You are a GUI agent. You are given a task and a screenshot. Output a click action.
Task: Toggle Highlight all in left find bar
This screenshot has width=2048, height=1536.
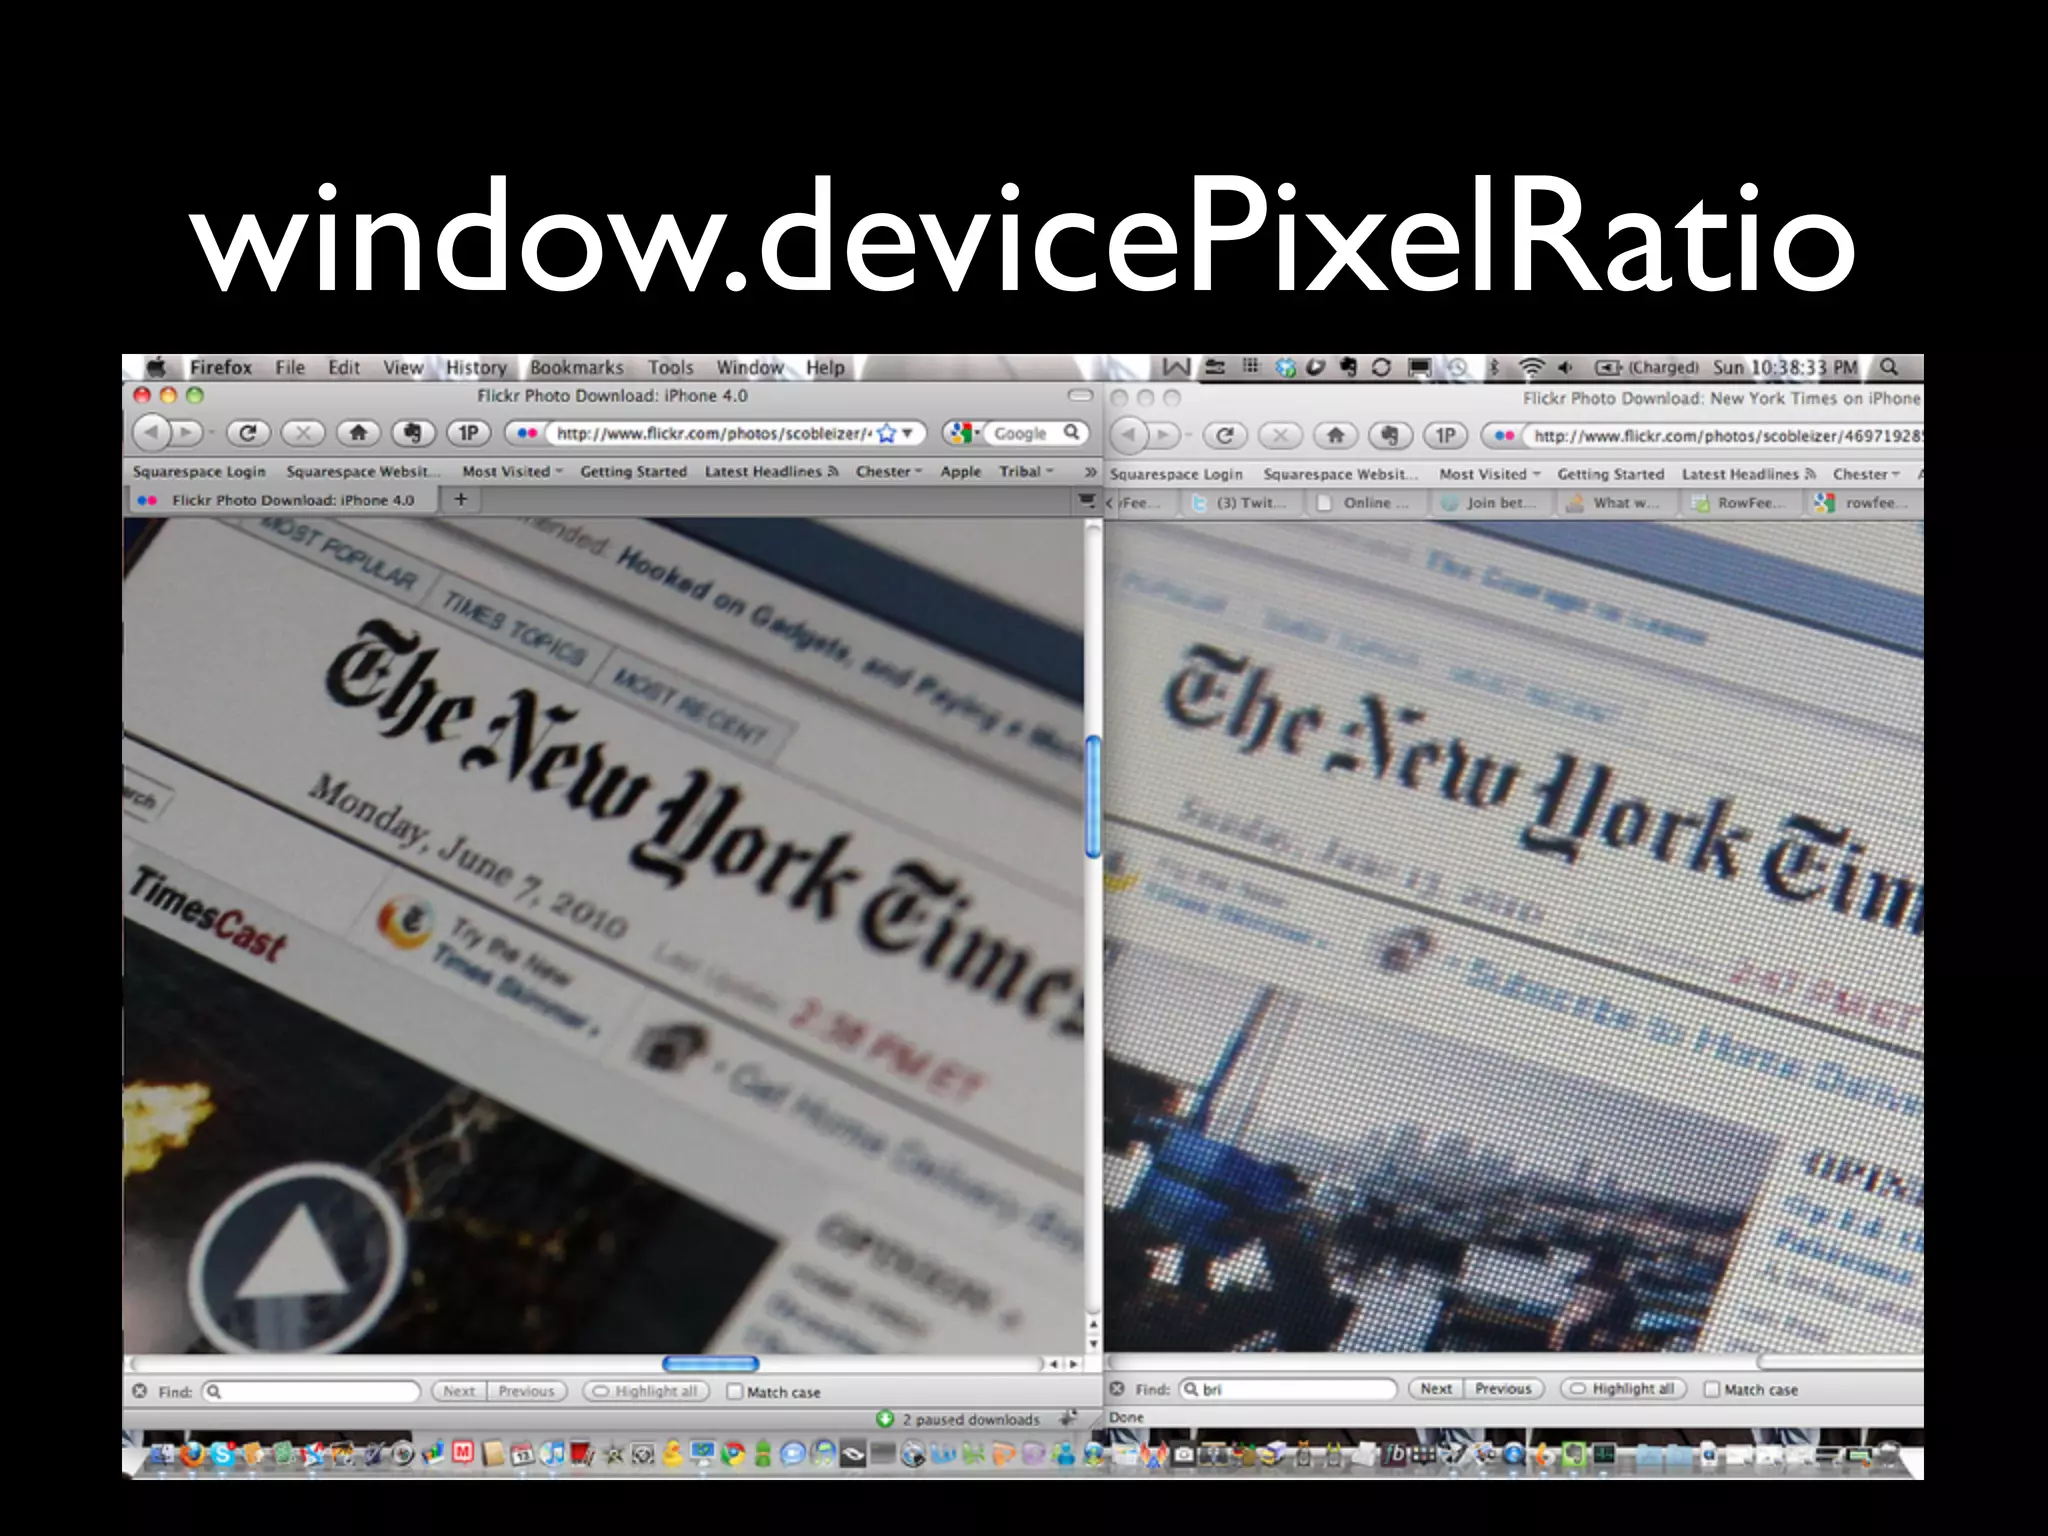[646, 1391]
